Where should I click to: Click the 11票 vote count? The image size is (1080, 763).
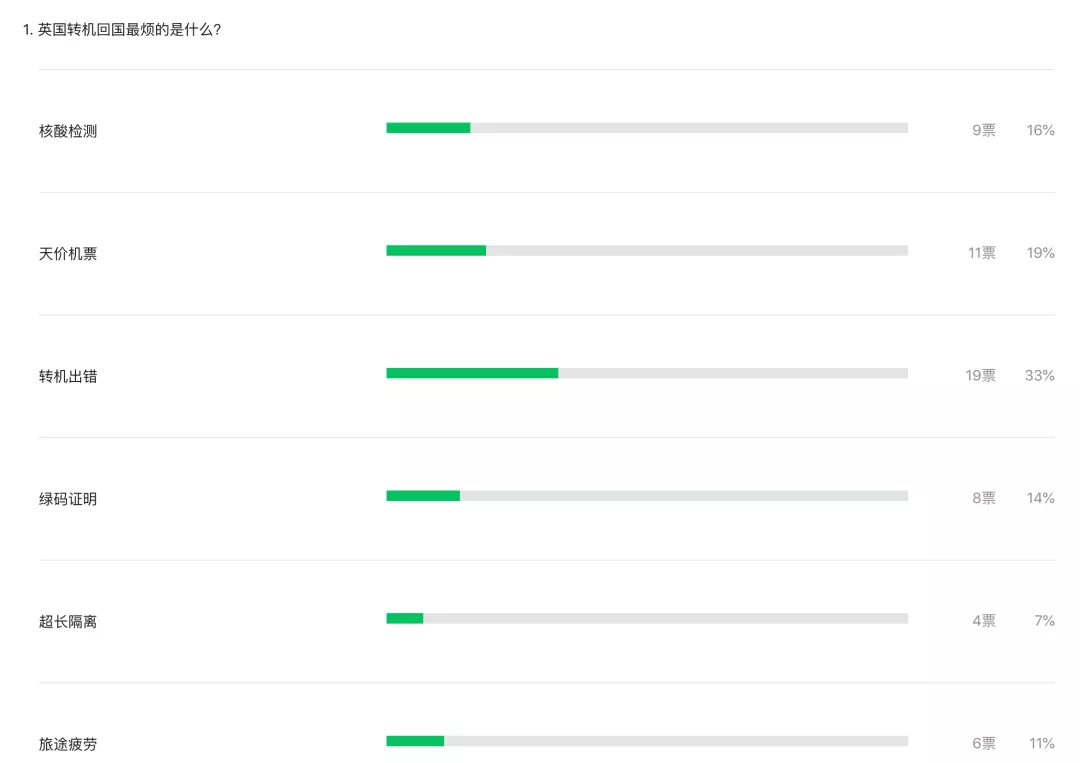coord(981,253)
